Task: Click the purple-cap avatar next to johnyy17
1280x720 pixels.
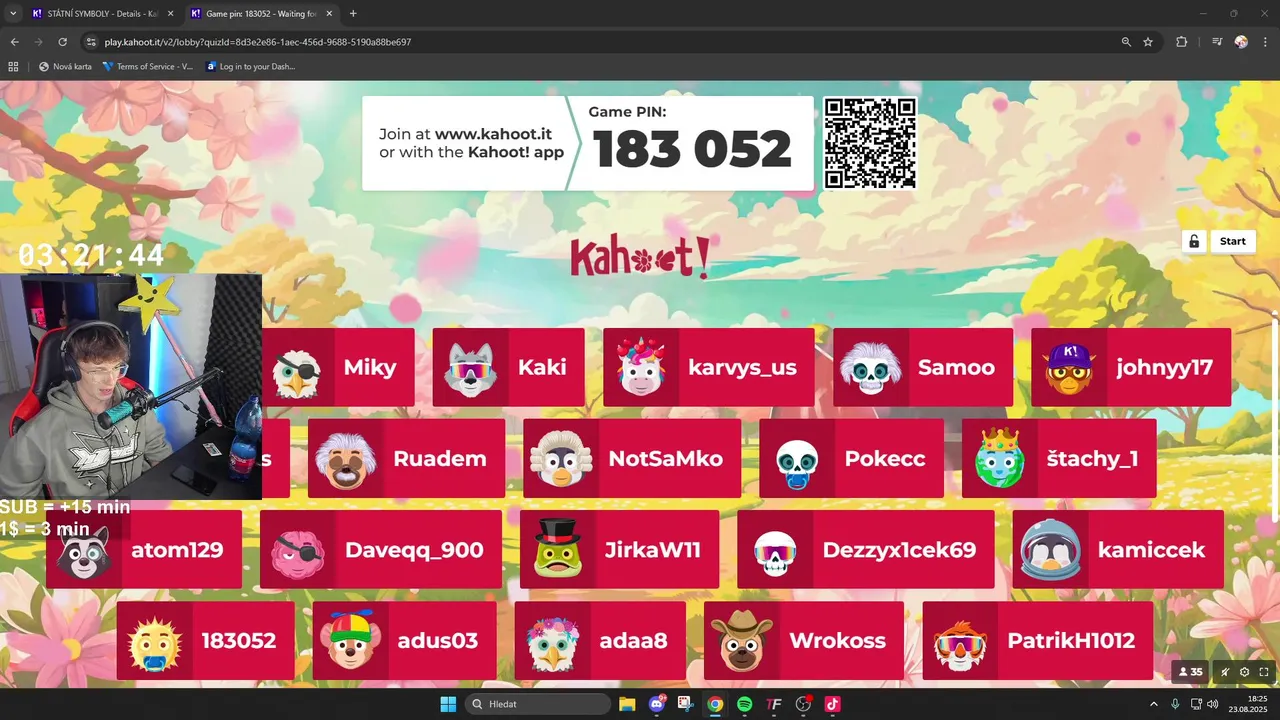Action: pos(1069,367)
